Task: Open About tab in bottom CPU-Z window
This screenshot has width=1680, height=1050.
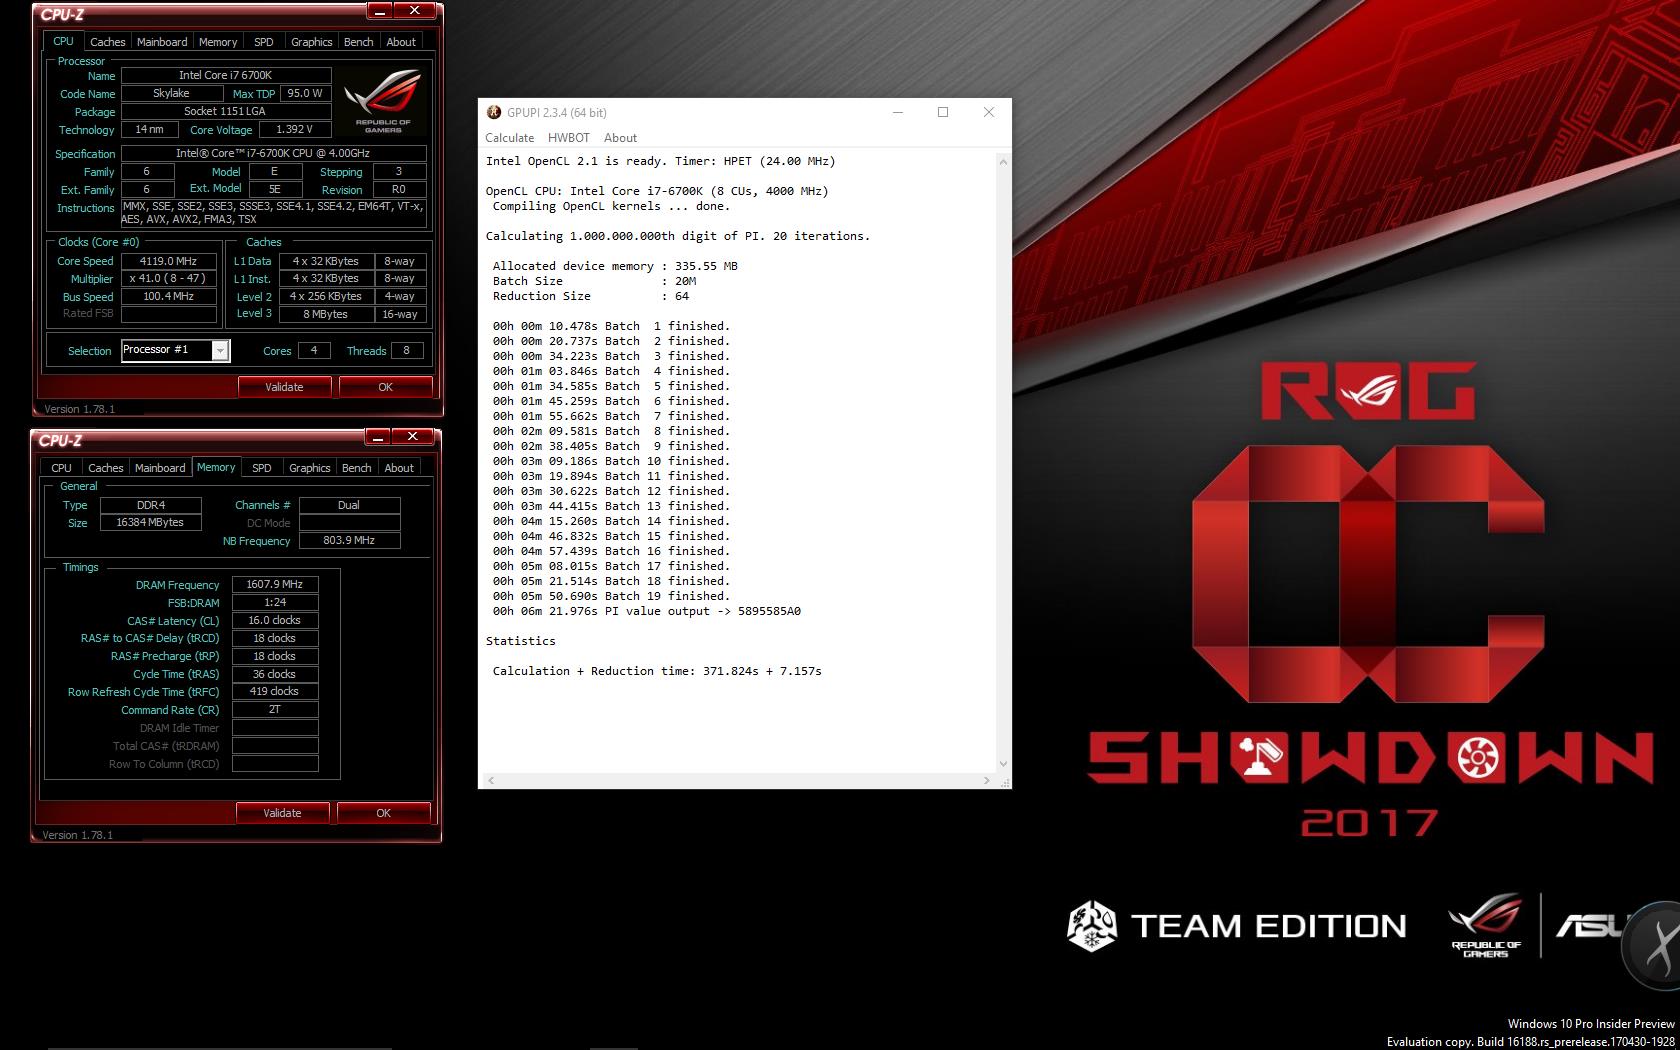Action: [x=399, y=468]
